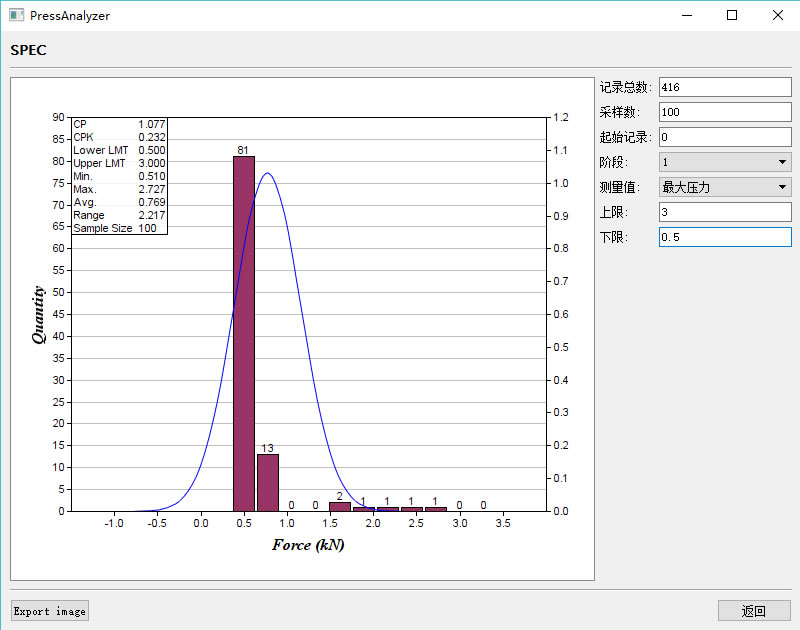
Task: Open the 测量值 dropdown showing 最大压力
Action: [x=725, y=187]
